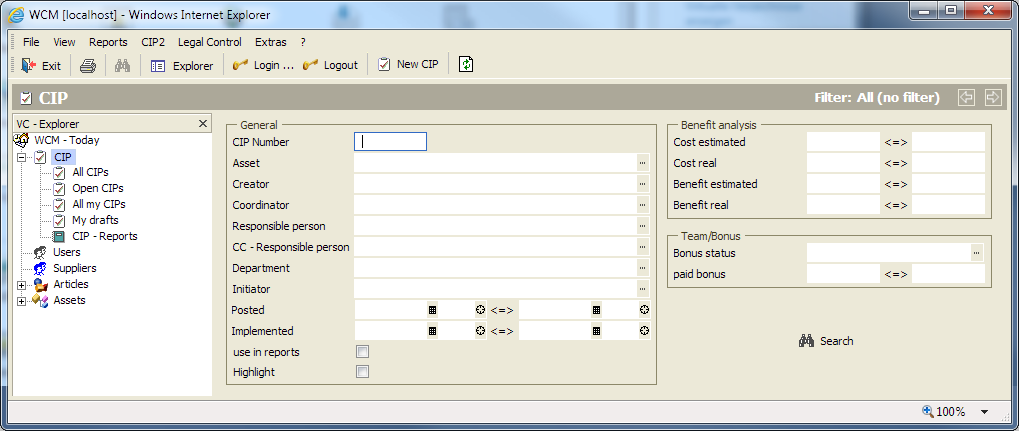1019x431 pixels.
Task: Click the binoculars find icon in toolbar
Action: click(123, 65)
